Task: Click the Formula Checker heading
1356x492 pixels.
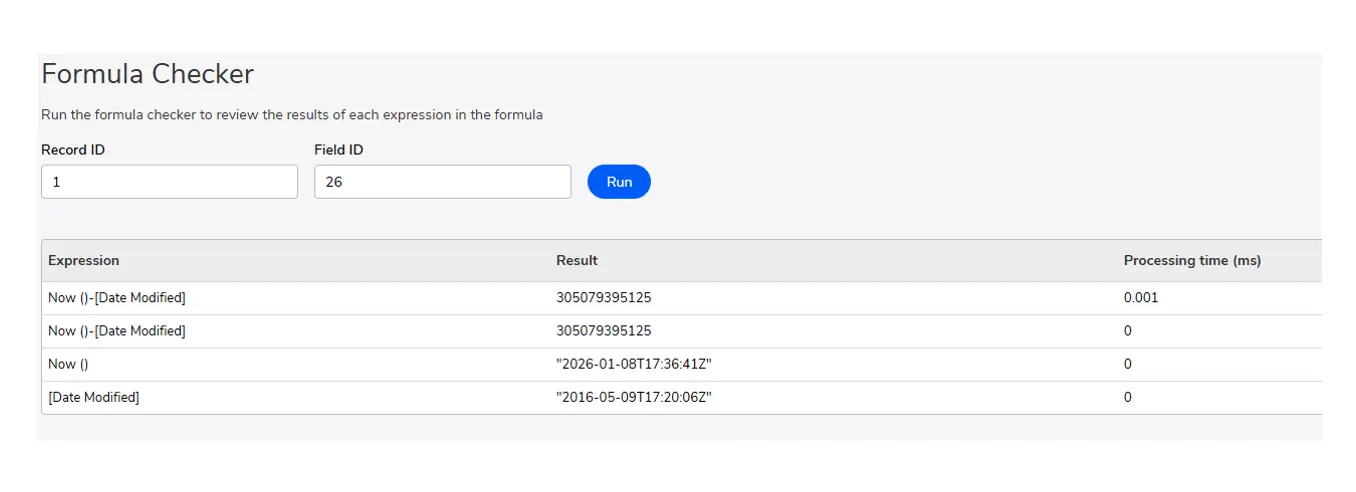Action: tap(148, 74)
